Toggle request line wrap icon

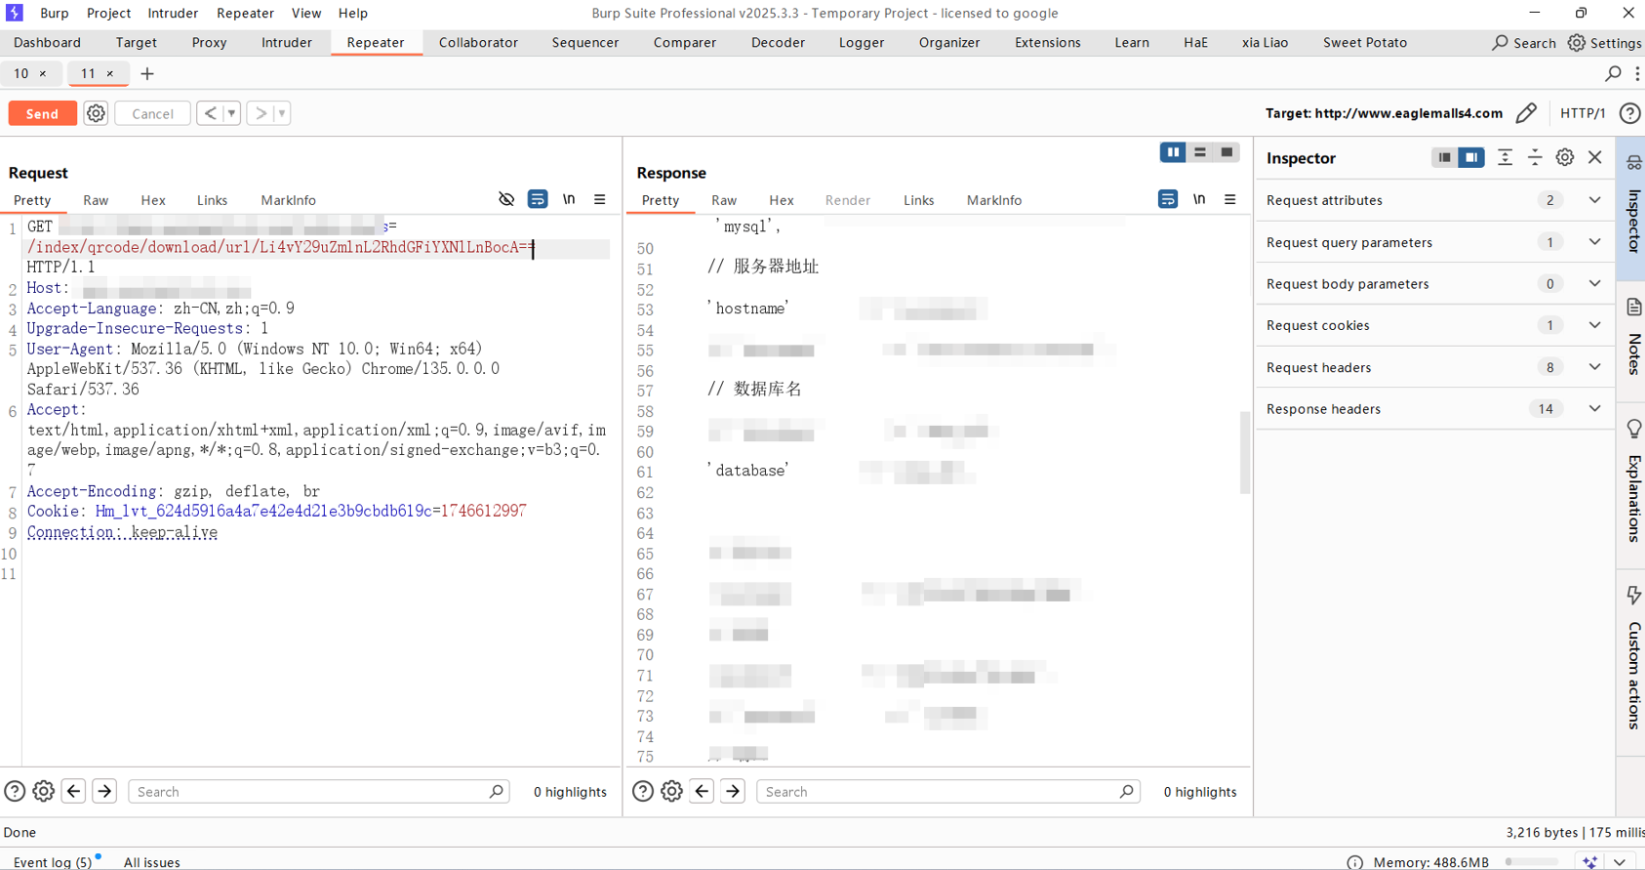(x=538, y=199)
